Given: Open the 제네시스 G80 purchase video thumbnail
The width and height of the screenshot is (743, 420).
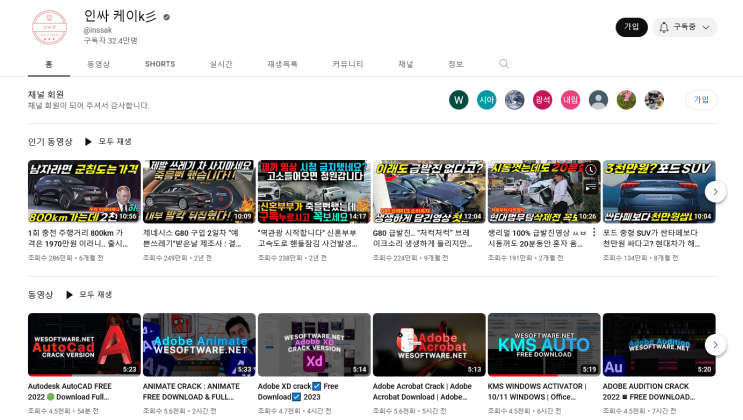Looking at the screenshot, I should (199, 192).
